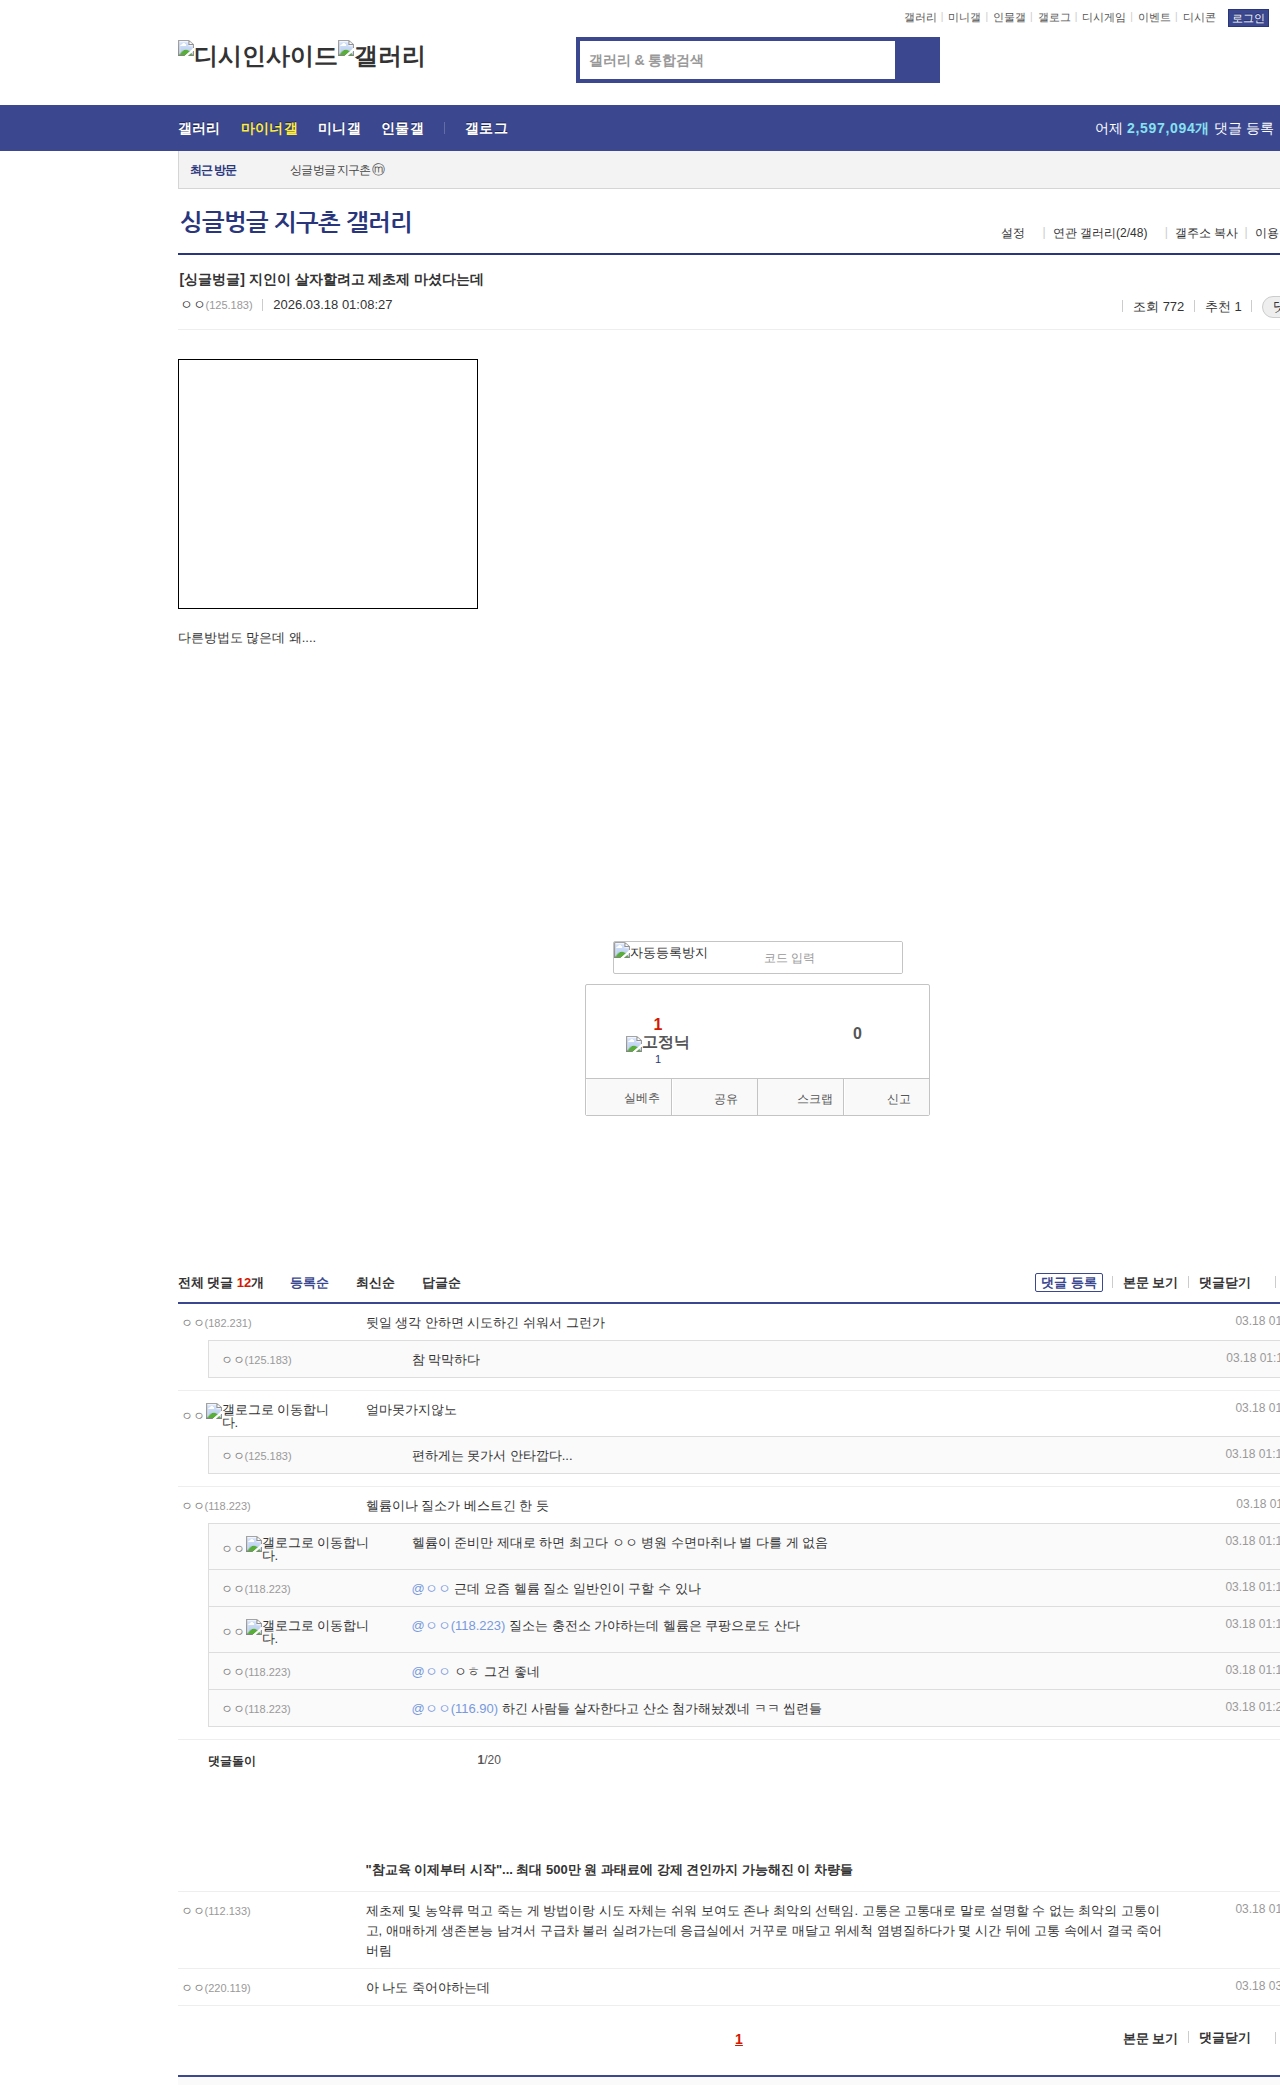The height and width of the screenshot is (2085, 1280).
Task: Click the 디시인사이드 logo image
Action: [257, 56]
